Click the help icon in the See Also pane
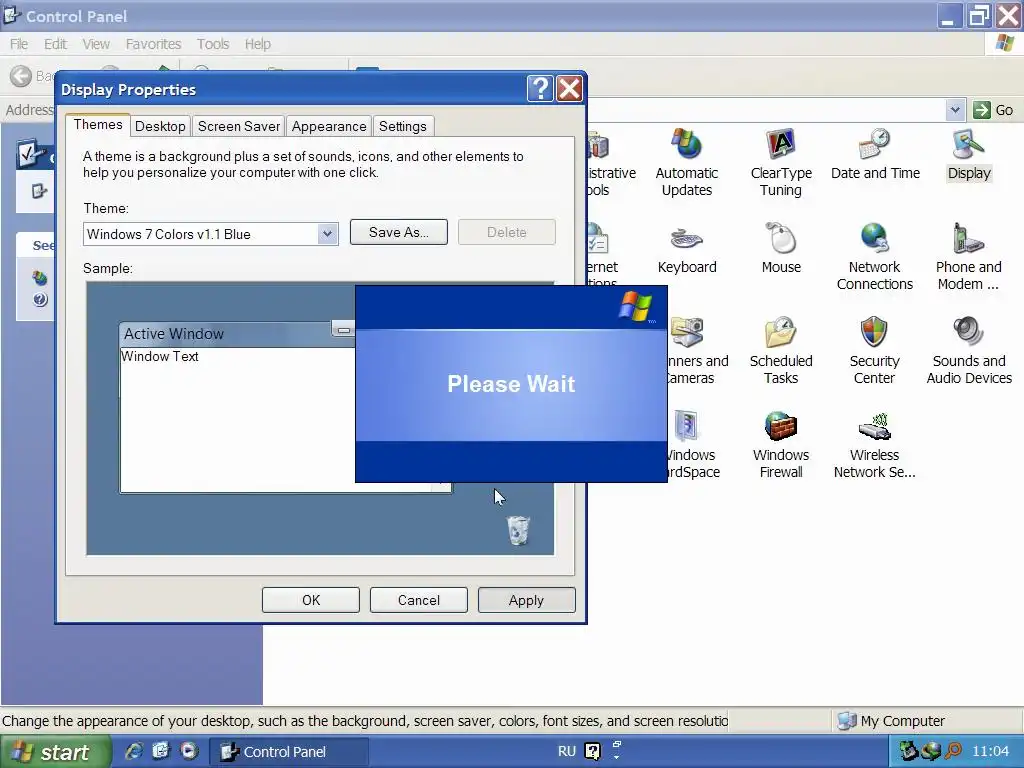This screenshot has width=1024, height=768. pyautogui.click(x=40, y=300)
